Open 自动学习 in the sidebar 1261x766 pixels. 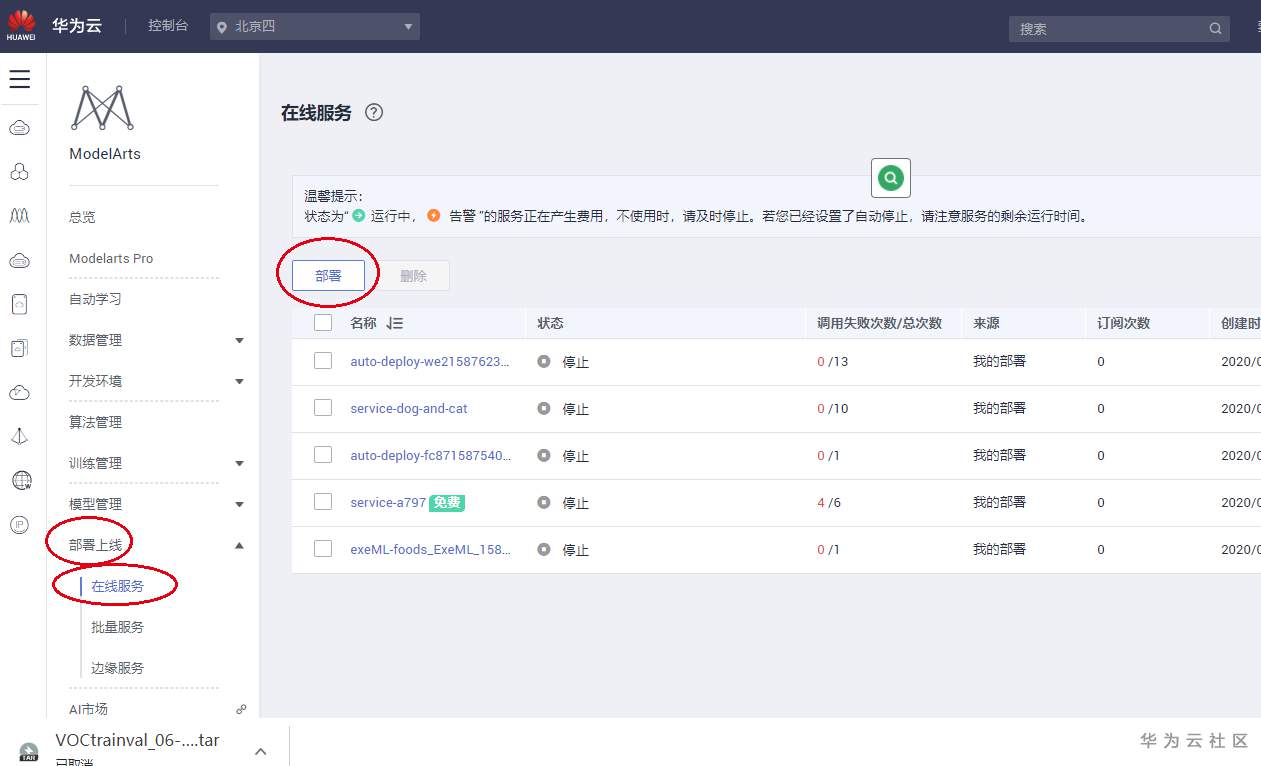[95, 299]
